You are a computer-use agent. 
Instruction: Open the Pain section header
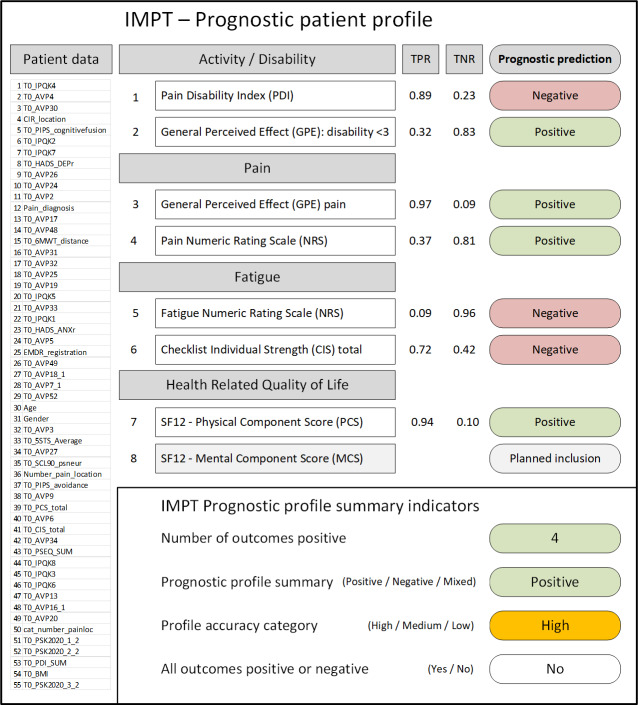tap(258, 168)
